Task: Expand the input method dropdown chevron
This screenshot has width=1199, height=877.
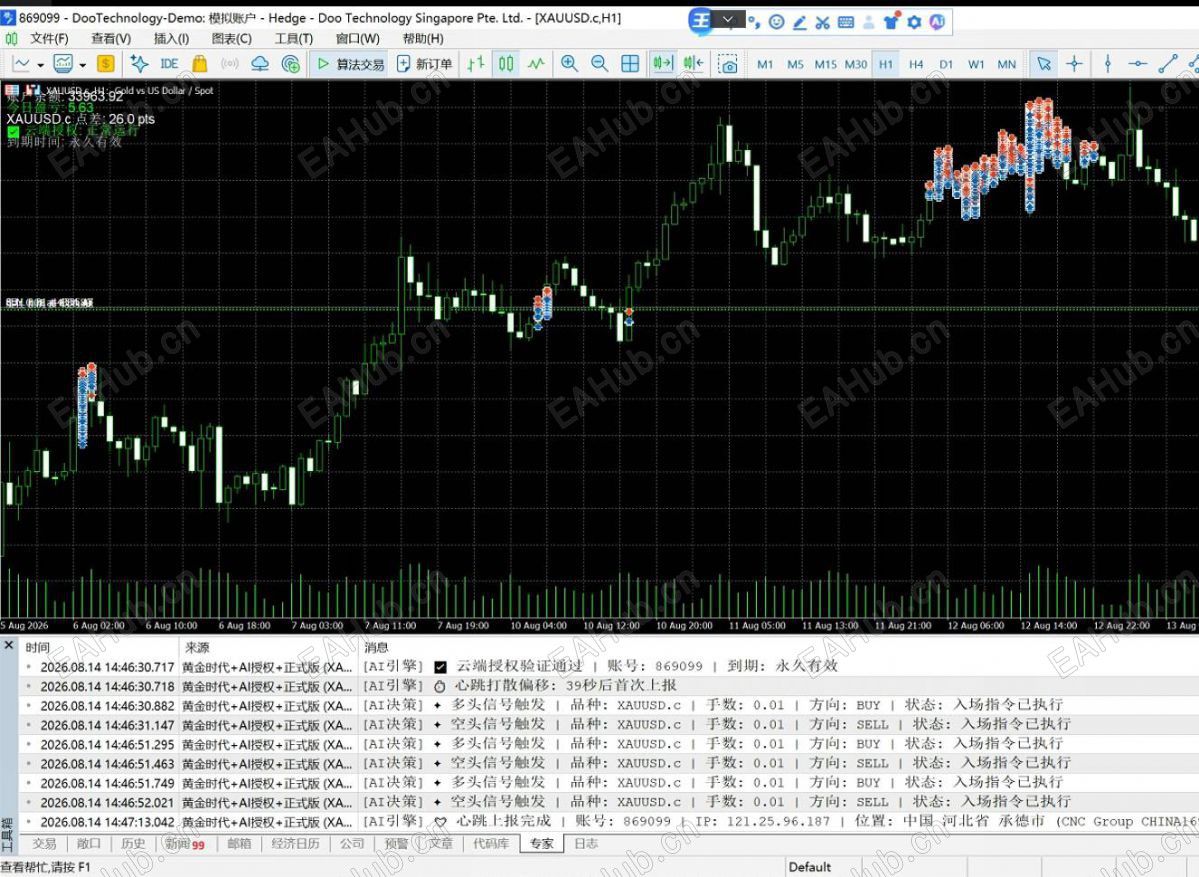Action: point(728,21)
